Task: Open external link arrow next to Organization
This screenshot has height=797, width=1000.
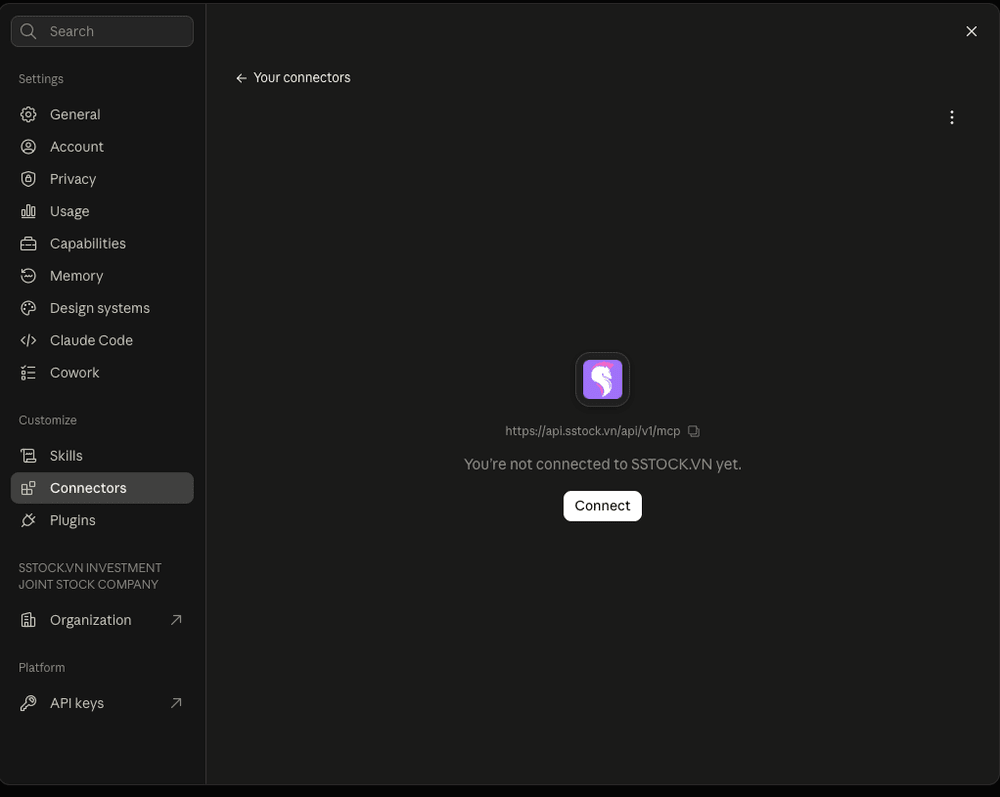Action: point(176,620)
